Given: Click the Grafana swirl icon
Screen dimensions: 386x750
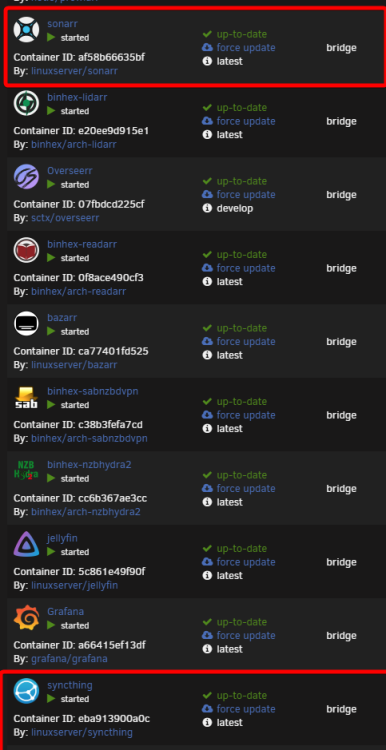Looking at the screenshot, I should (26, 618).
